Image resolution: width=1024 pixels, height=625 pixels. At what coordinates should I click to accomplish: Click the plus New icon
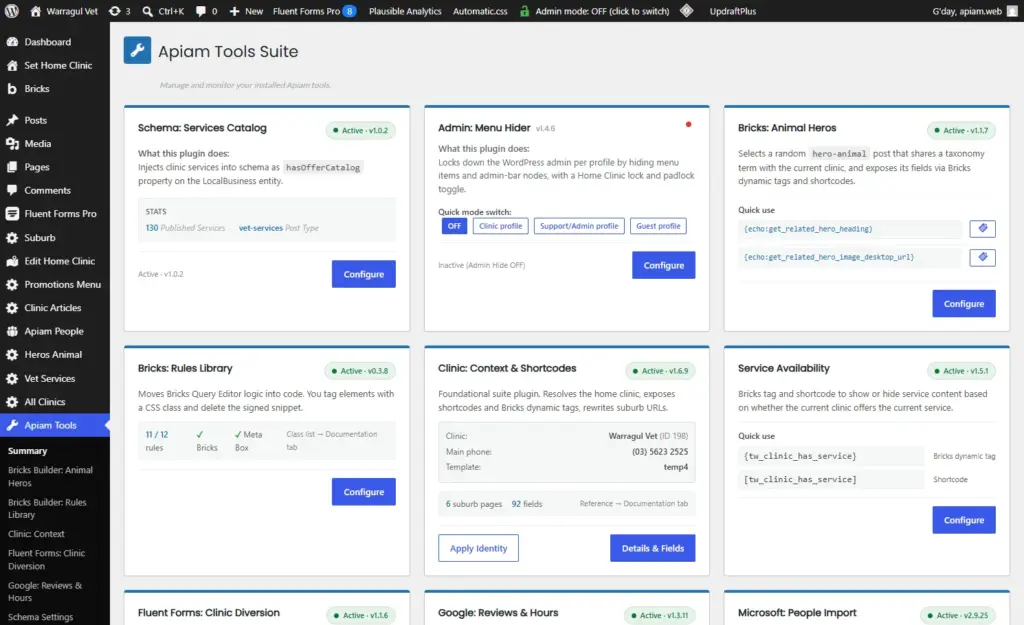point(234,11)
